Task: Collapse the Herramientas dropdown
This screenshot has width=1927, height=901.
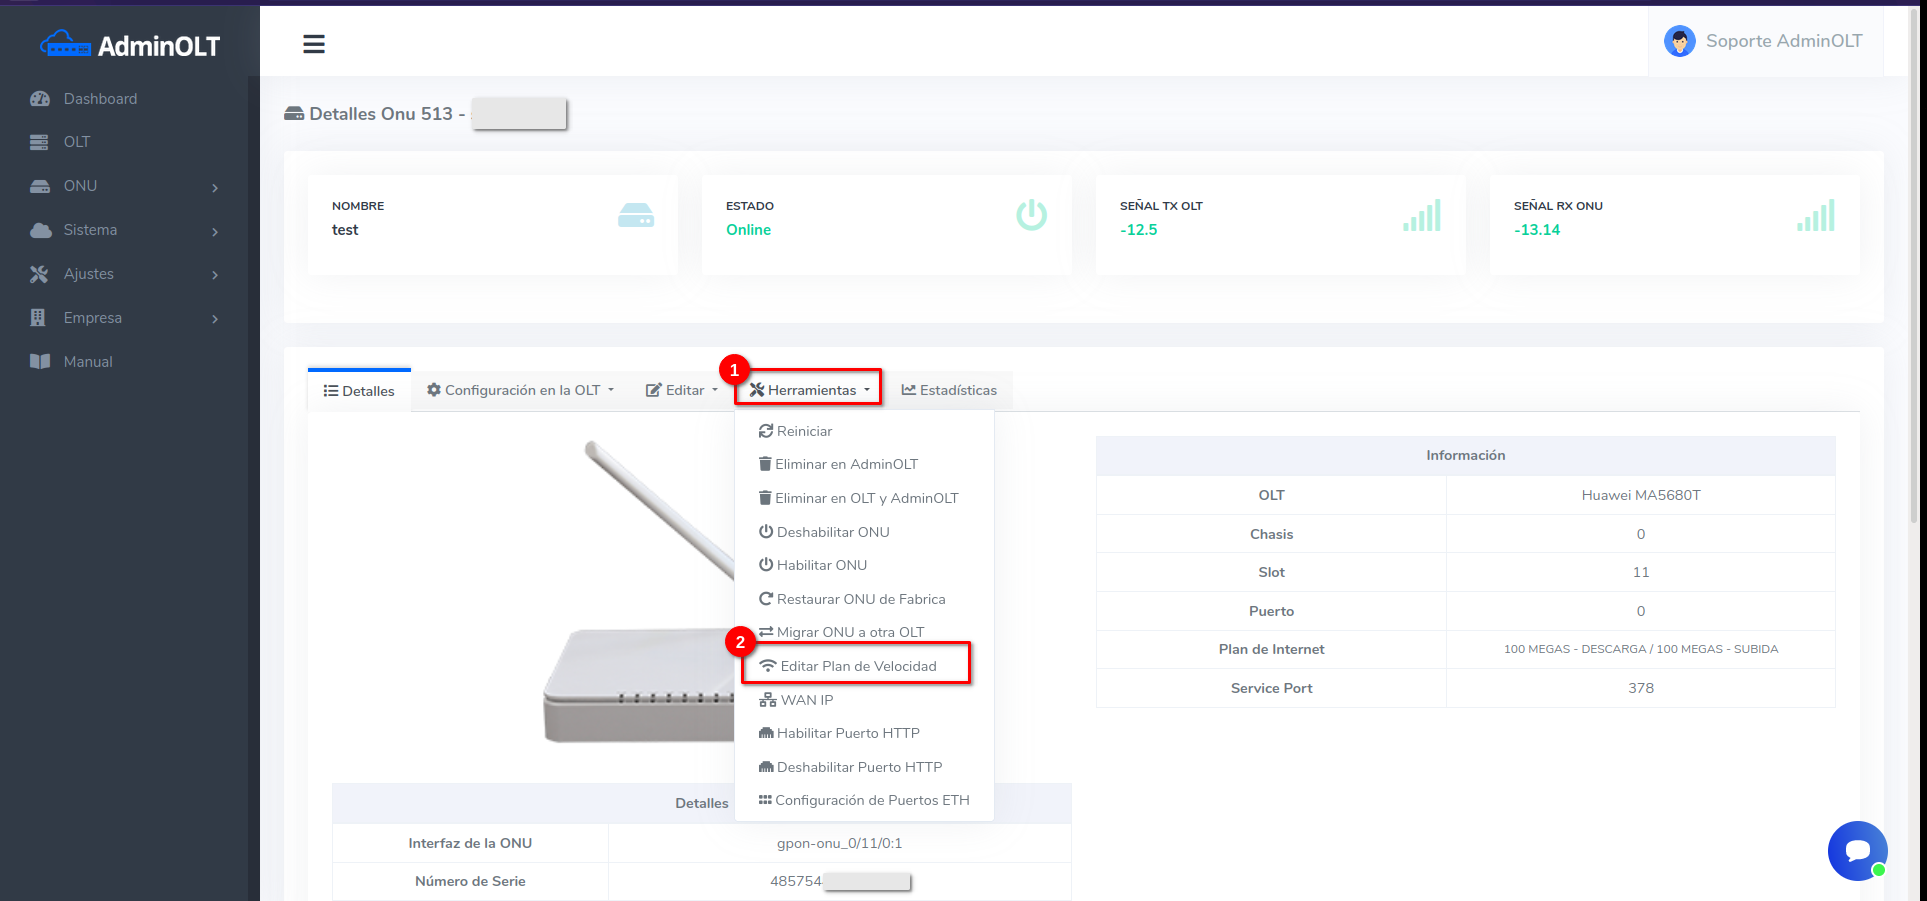Action: click(x=810, y=390)
